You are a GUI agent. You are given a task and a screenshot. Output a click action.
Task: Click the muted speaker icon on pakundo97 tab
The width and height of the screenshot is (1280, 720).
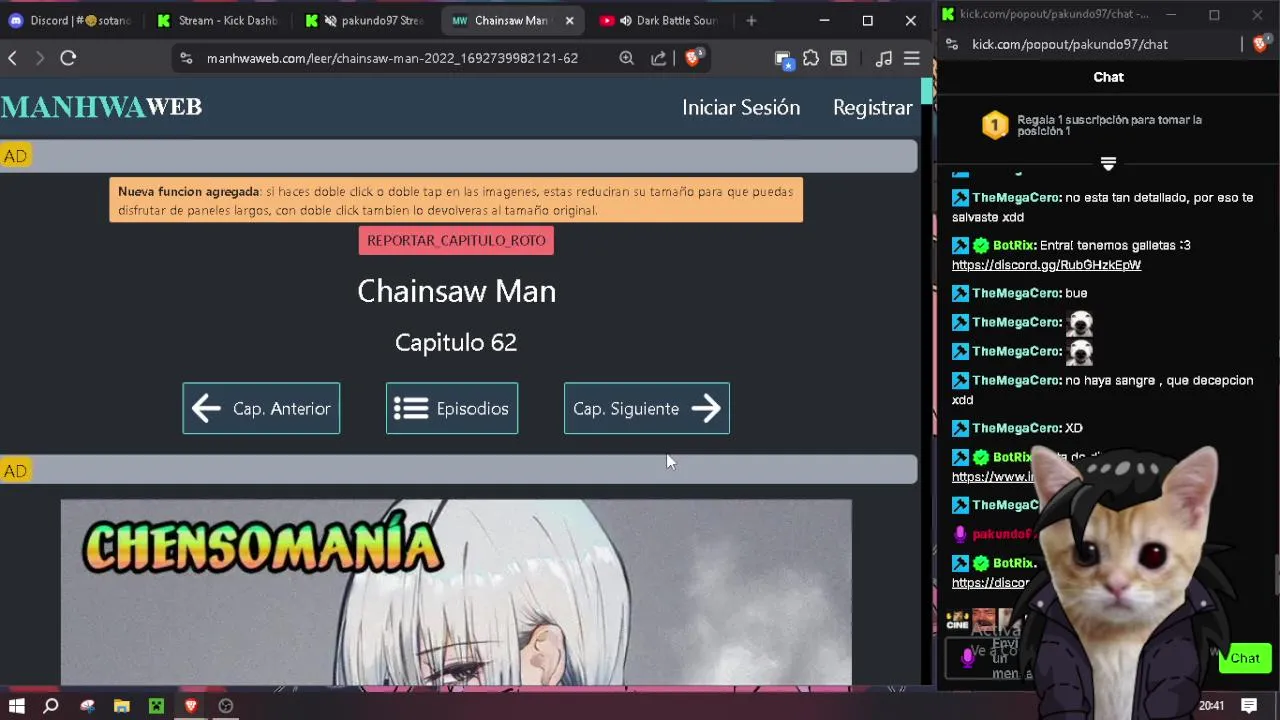[330, 20]
